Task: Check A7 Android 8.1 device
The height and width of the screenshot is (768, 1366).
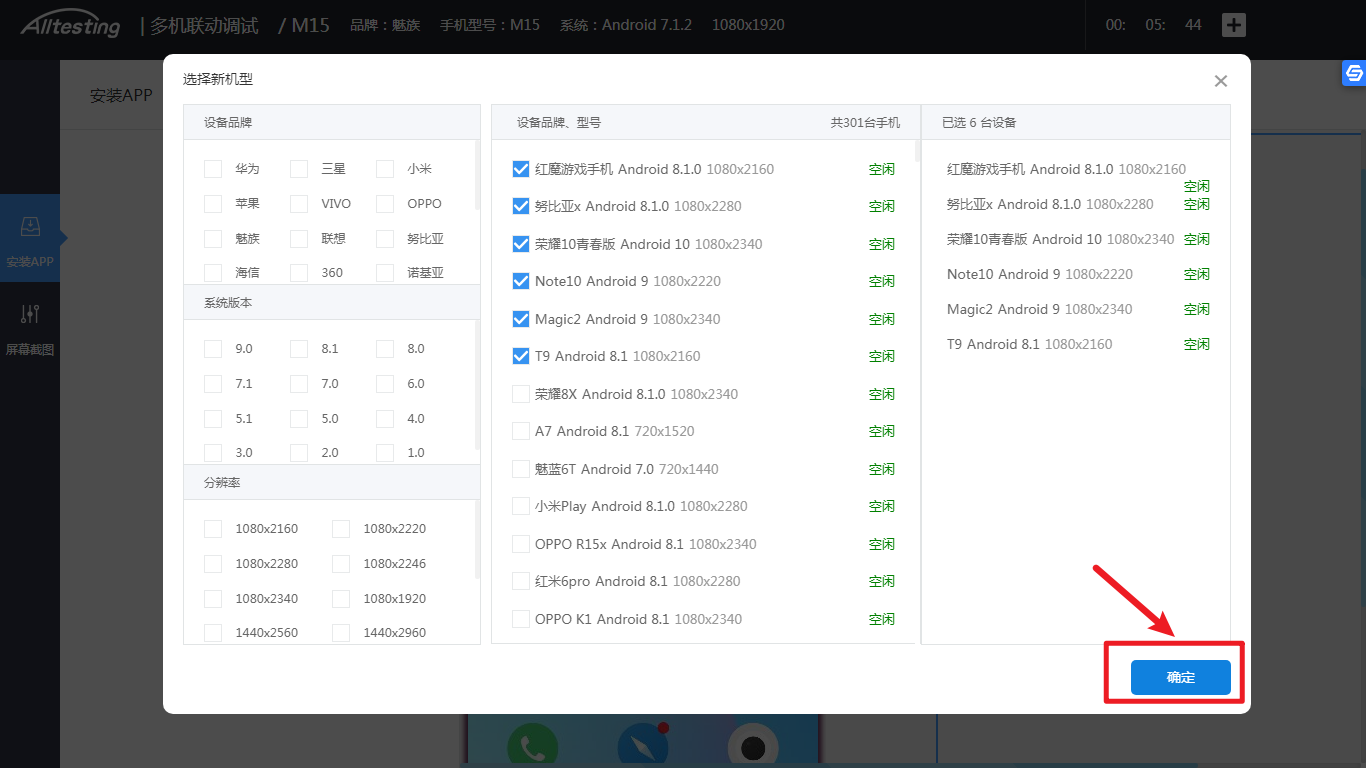Action: pos(521,431)
